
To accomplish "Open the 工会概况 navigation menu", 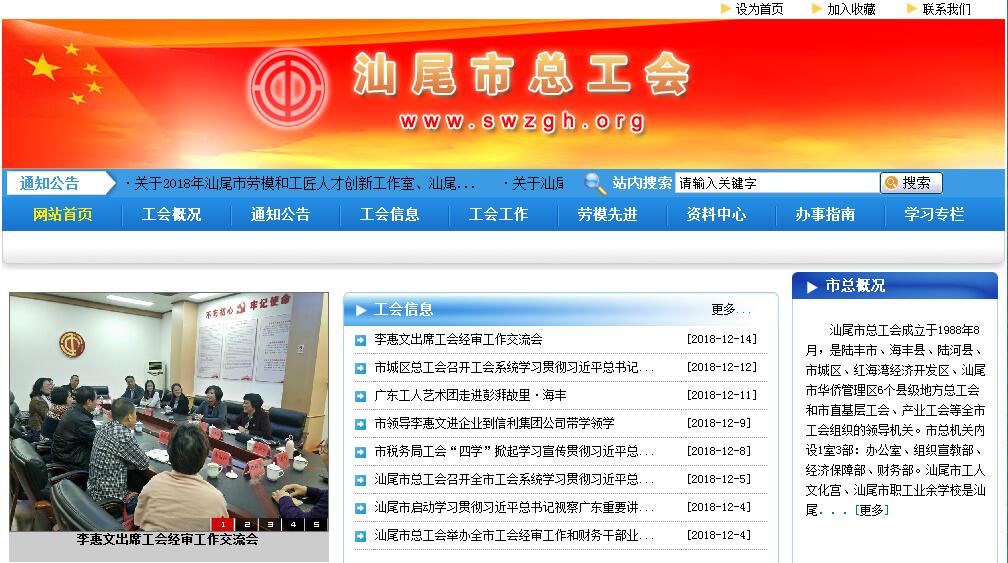I will [171, 214].
